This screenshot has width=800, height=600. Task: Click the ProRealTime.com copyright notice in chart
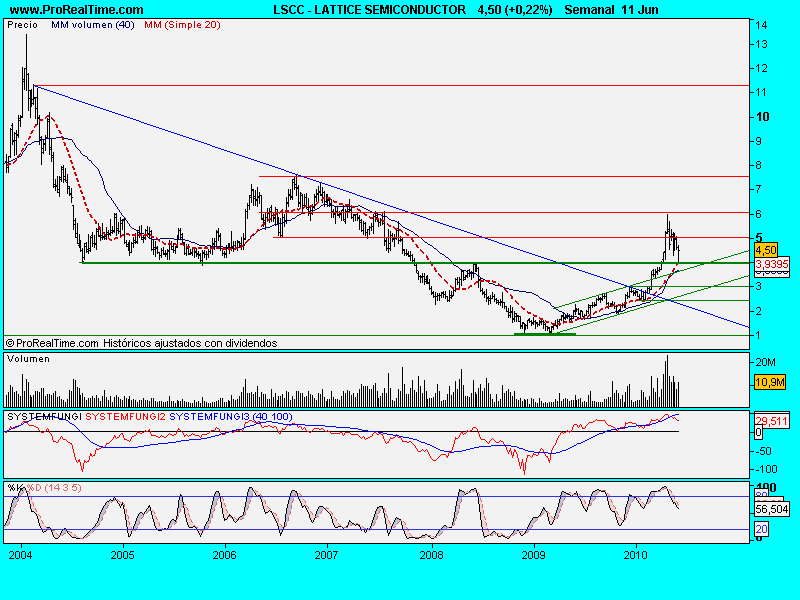click(142, 343)
